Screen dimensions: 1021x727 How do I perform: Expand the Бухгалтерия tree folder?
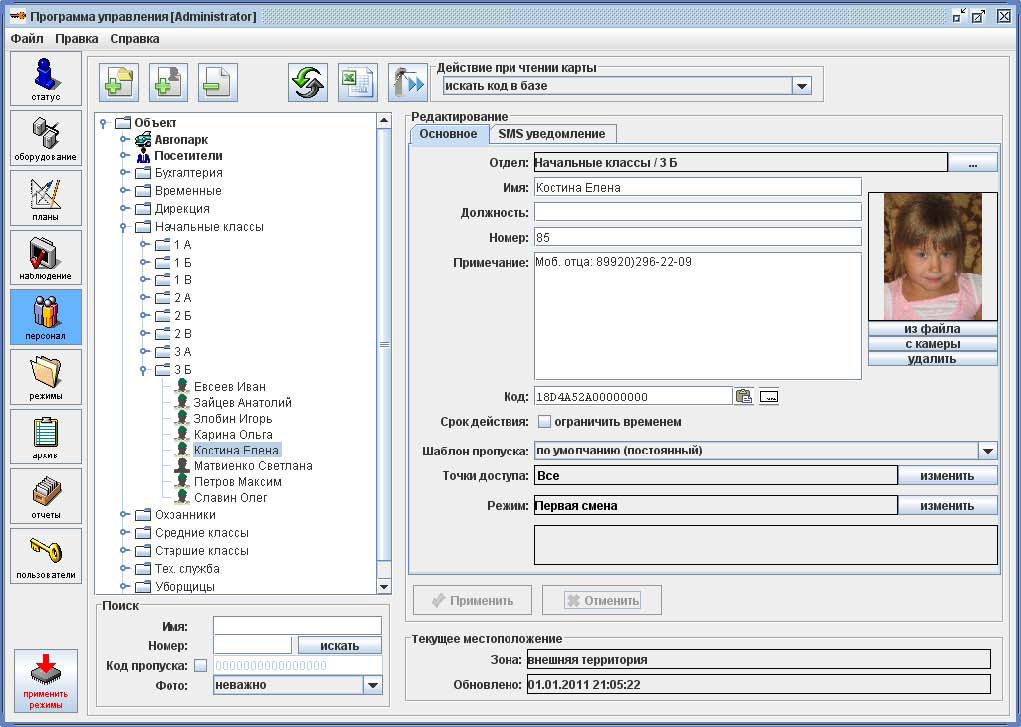pos(125,173)
